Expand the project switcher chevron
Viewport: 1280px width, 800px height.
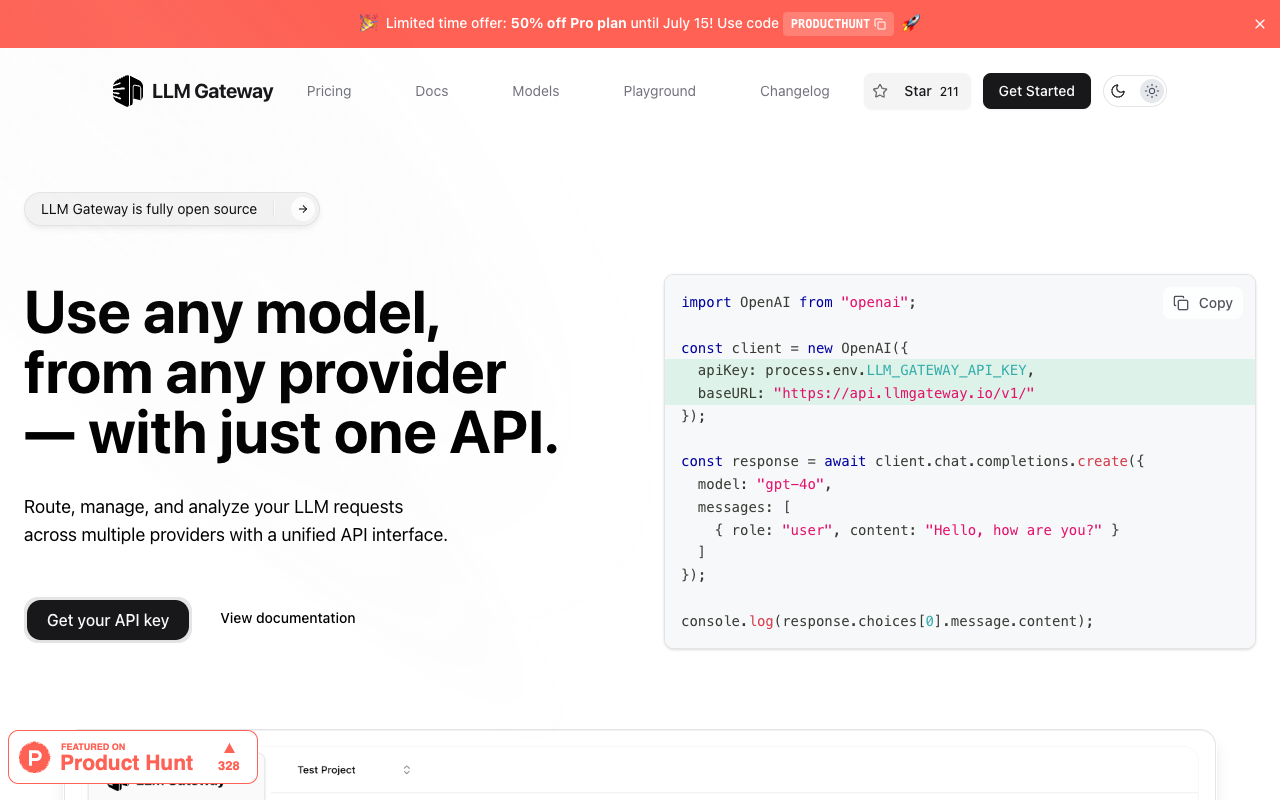(406, 769)
